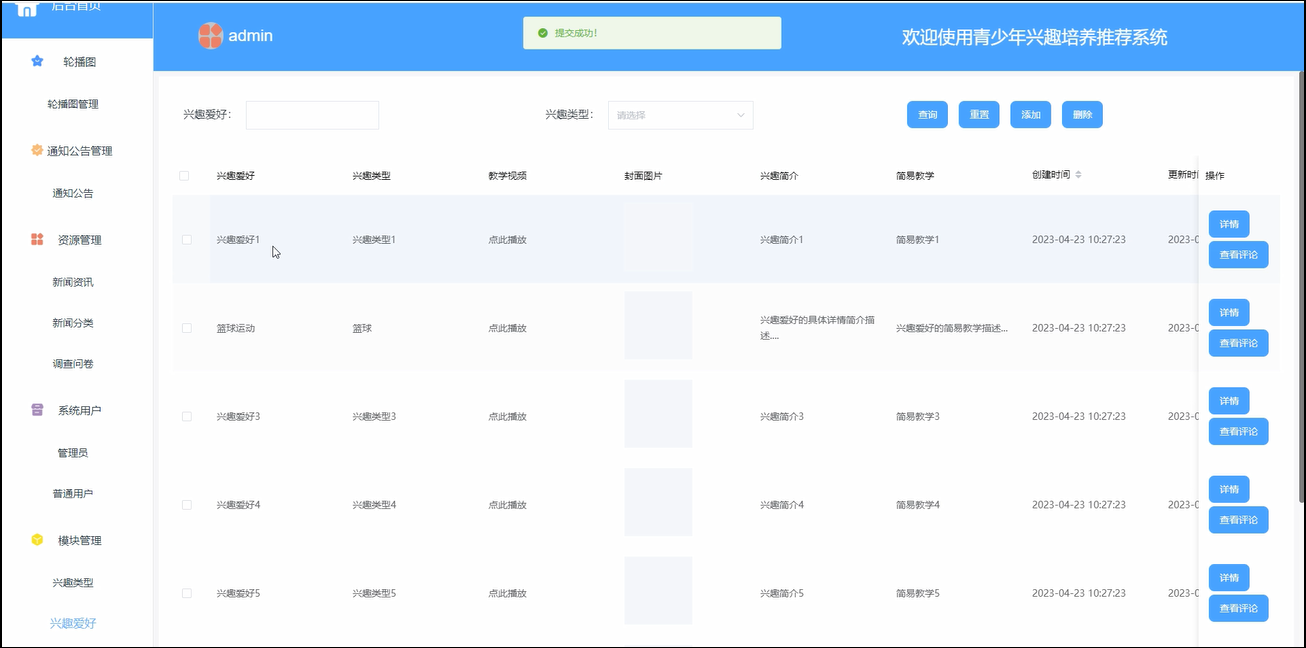Image resolution: width=1306 pixels, height=648 pixels.
Task: Open the 兴趣类型 dropdown selector
Action: pos(680,115)
